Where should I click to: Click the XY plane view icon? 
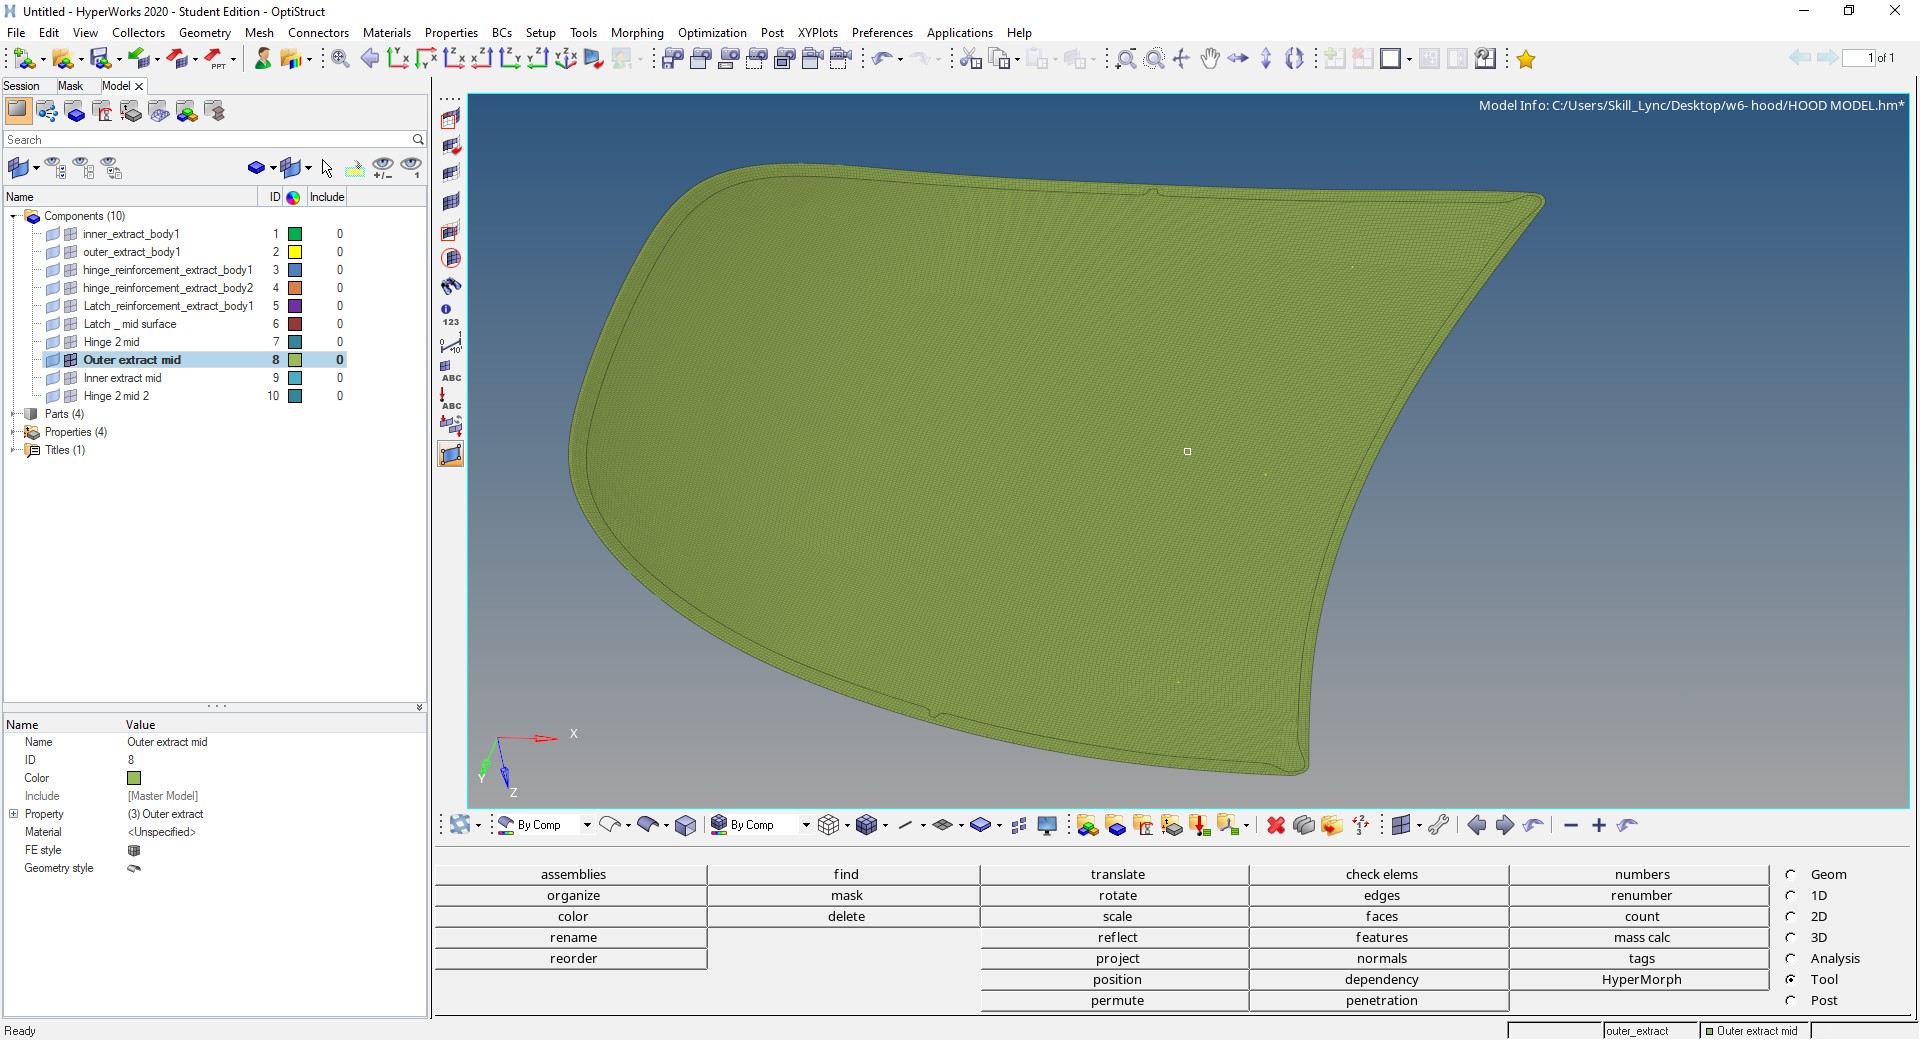point(398,59)
